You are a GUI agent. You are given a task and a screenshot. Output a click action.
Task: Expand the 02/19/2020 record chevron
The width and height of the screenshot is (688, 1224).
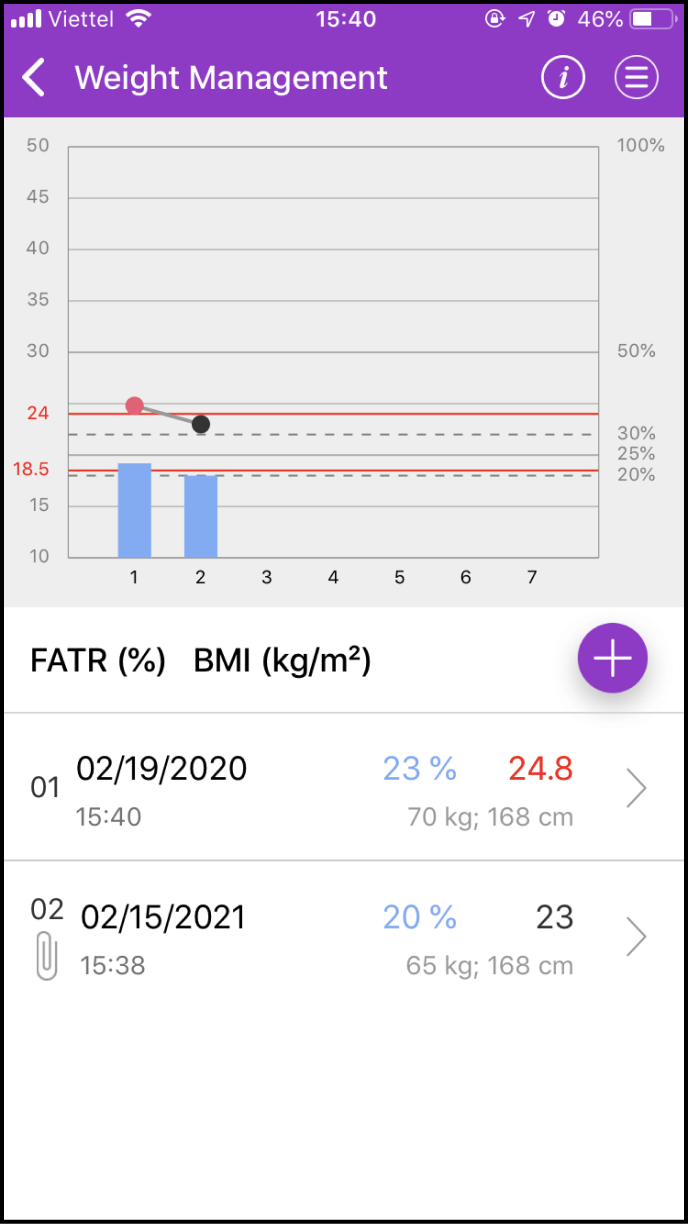(x=636, y=788)
